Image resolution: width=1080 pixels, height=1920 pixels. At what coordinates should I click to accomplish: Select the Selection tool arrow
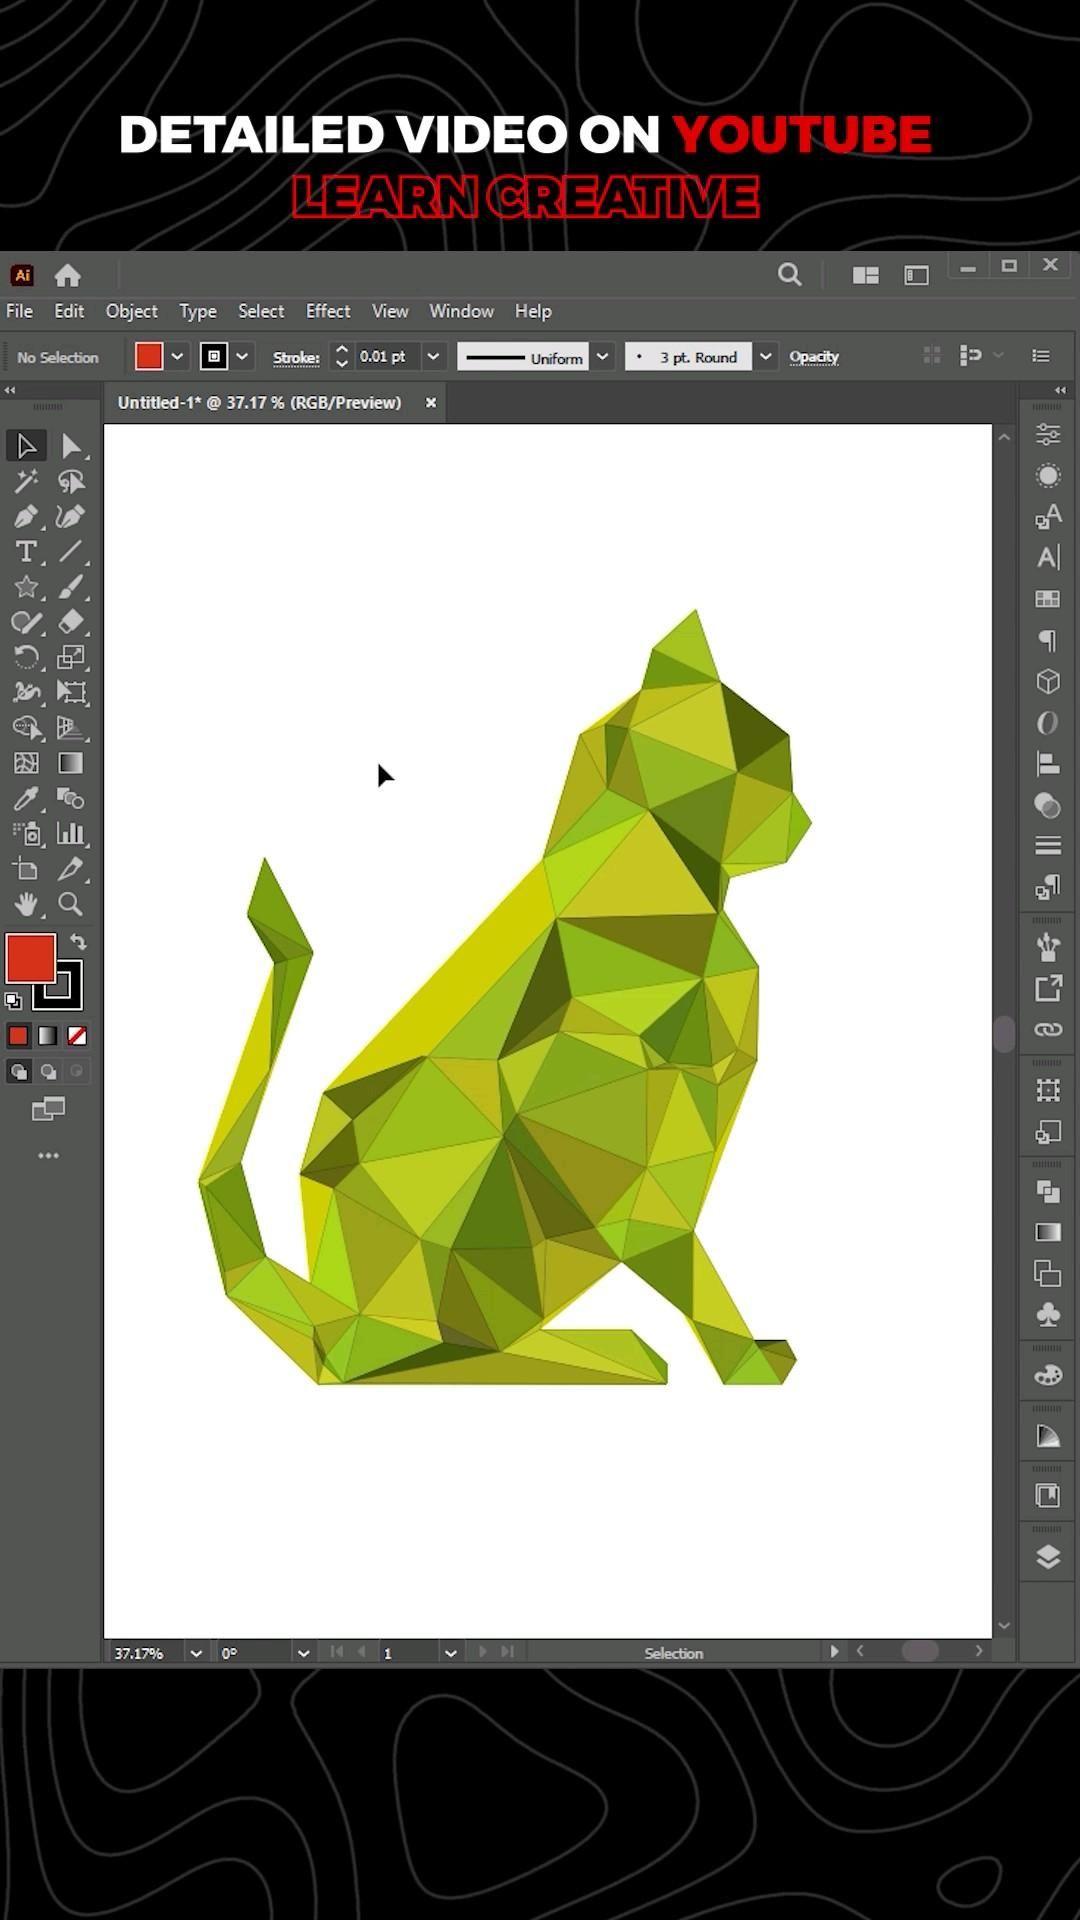point(26,446)
